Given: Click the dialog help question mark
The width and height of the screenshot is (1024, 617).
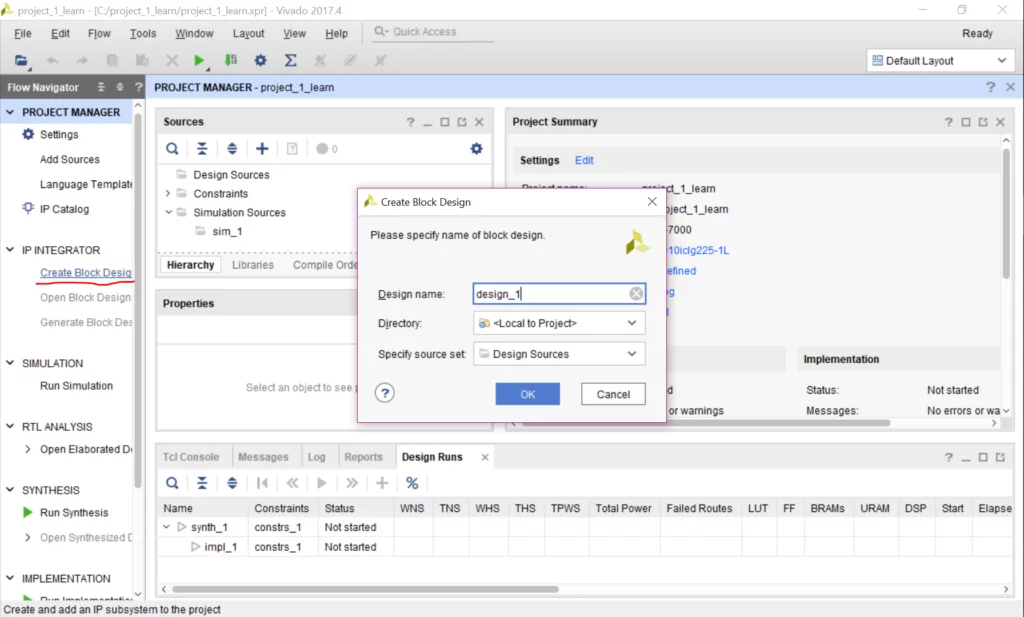Looking at the screenshot, I should (x=385, y=394).
